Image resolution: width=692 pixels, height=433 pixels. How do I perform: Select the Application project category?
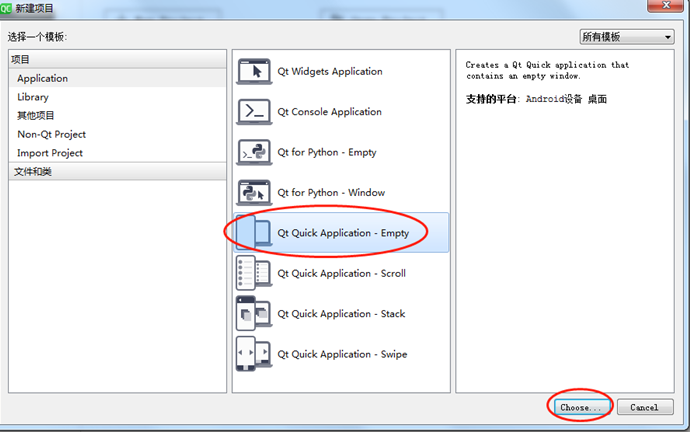point(117,78)
